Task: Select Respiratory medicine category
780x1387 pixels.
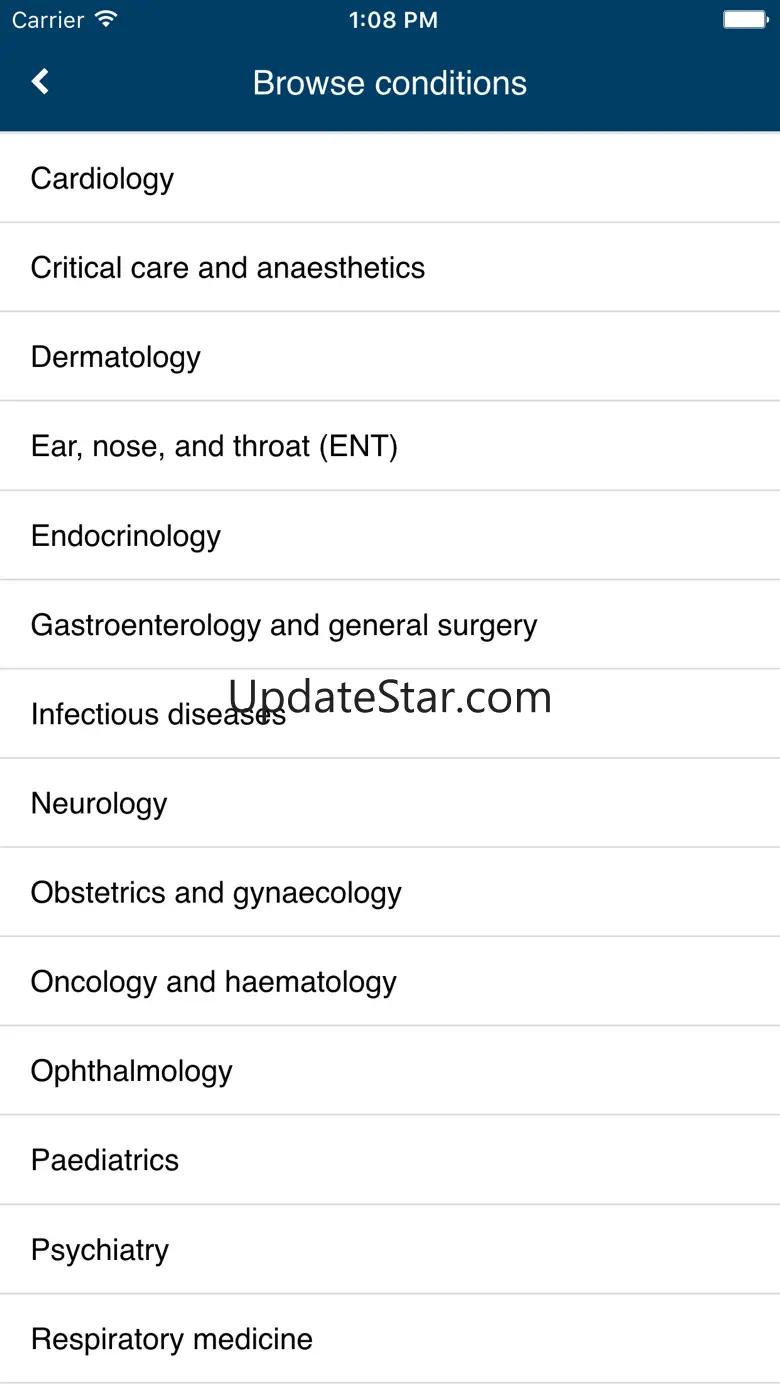Action: (172, 1339)
